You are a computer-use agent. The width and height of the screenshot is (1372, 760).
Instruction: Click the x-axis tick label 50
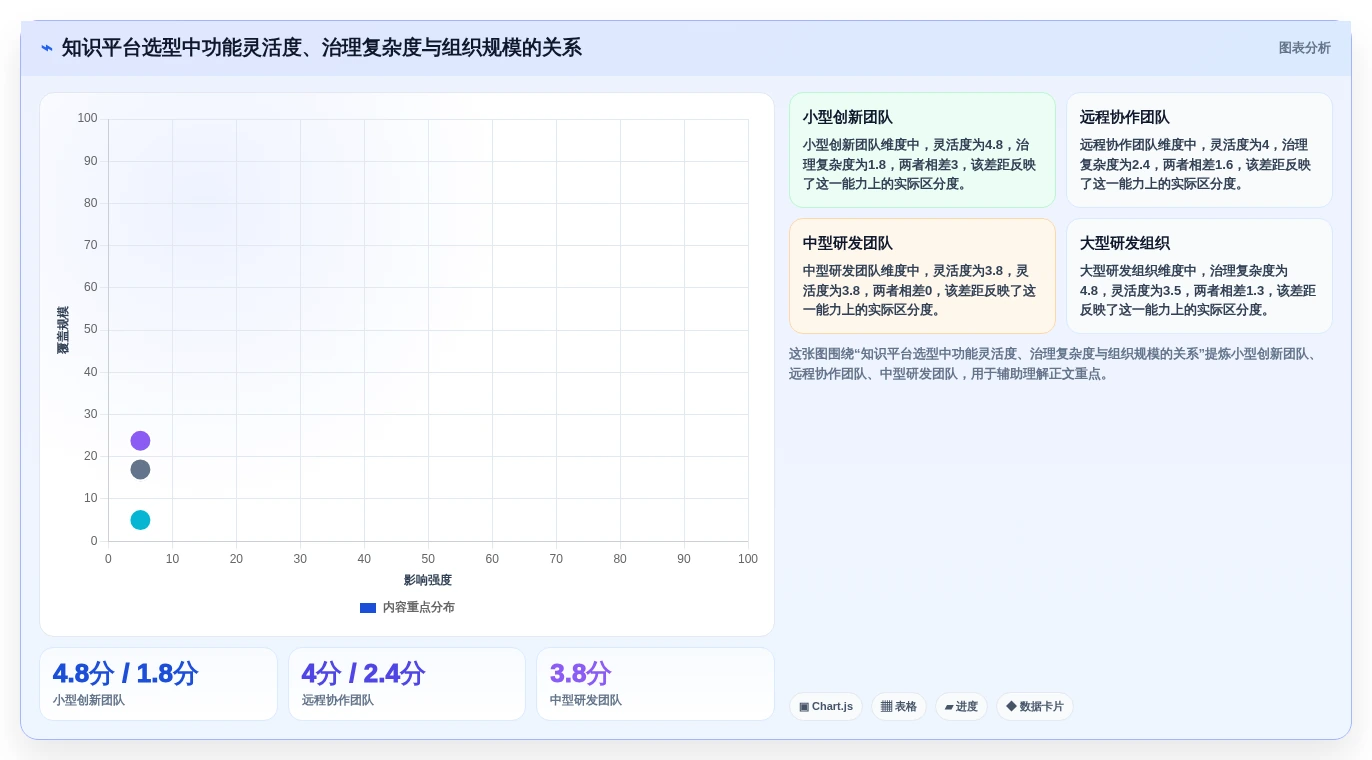[x=428, y=559]
